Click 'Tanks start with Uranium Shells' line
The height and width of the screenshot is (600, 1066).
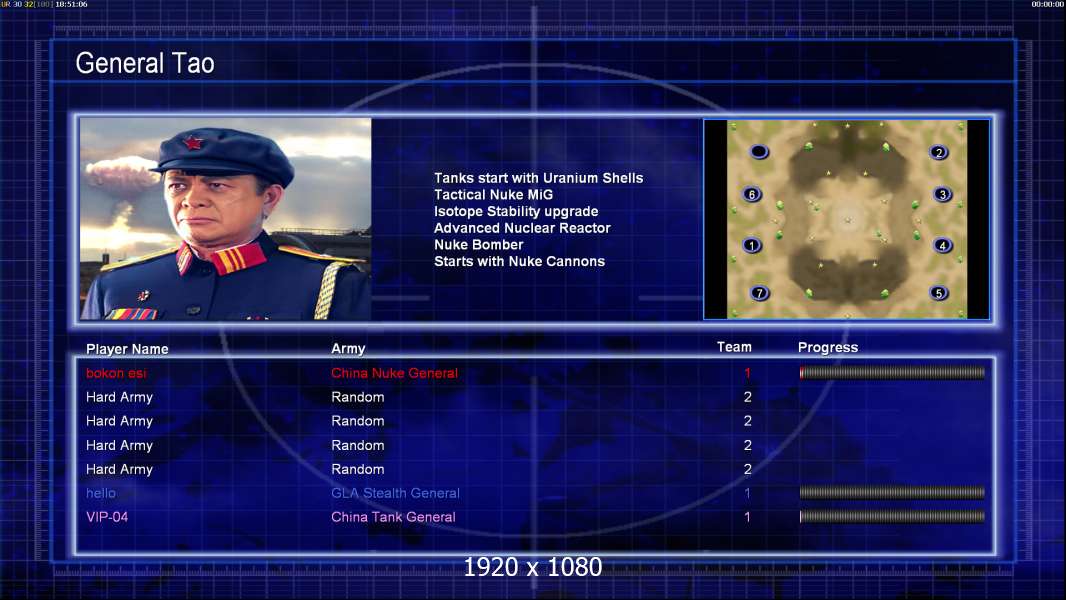pos(538,178)
